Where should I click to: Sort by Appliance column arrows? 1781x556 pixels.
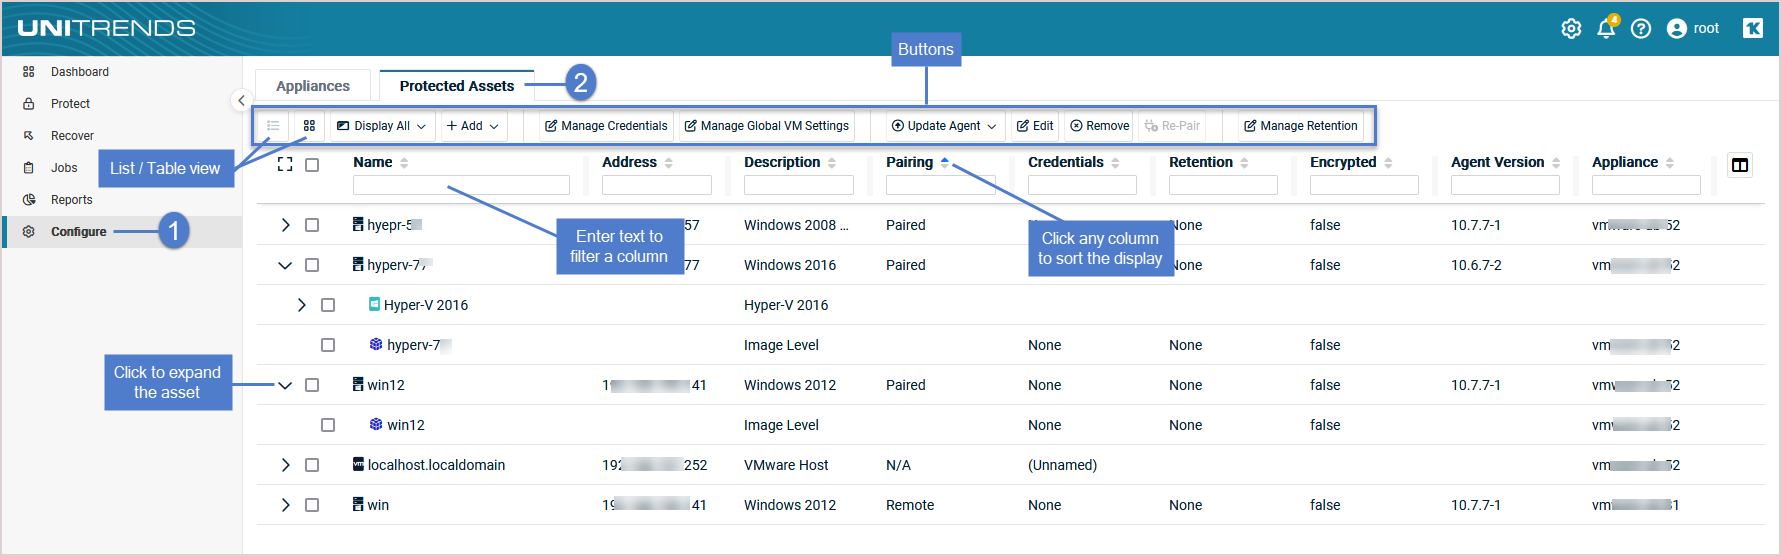1670,163
